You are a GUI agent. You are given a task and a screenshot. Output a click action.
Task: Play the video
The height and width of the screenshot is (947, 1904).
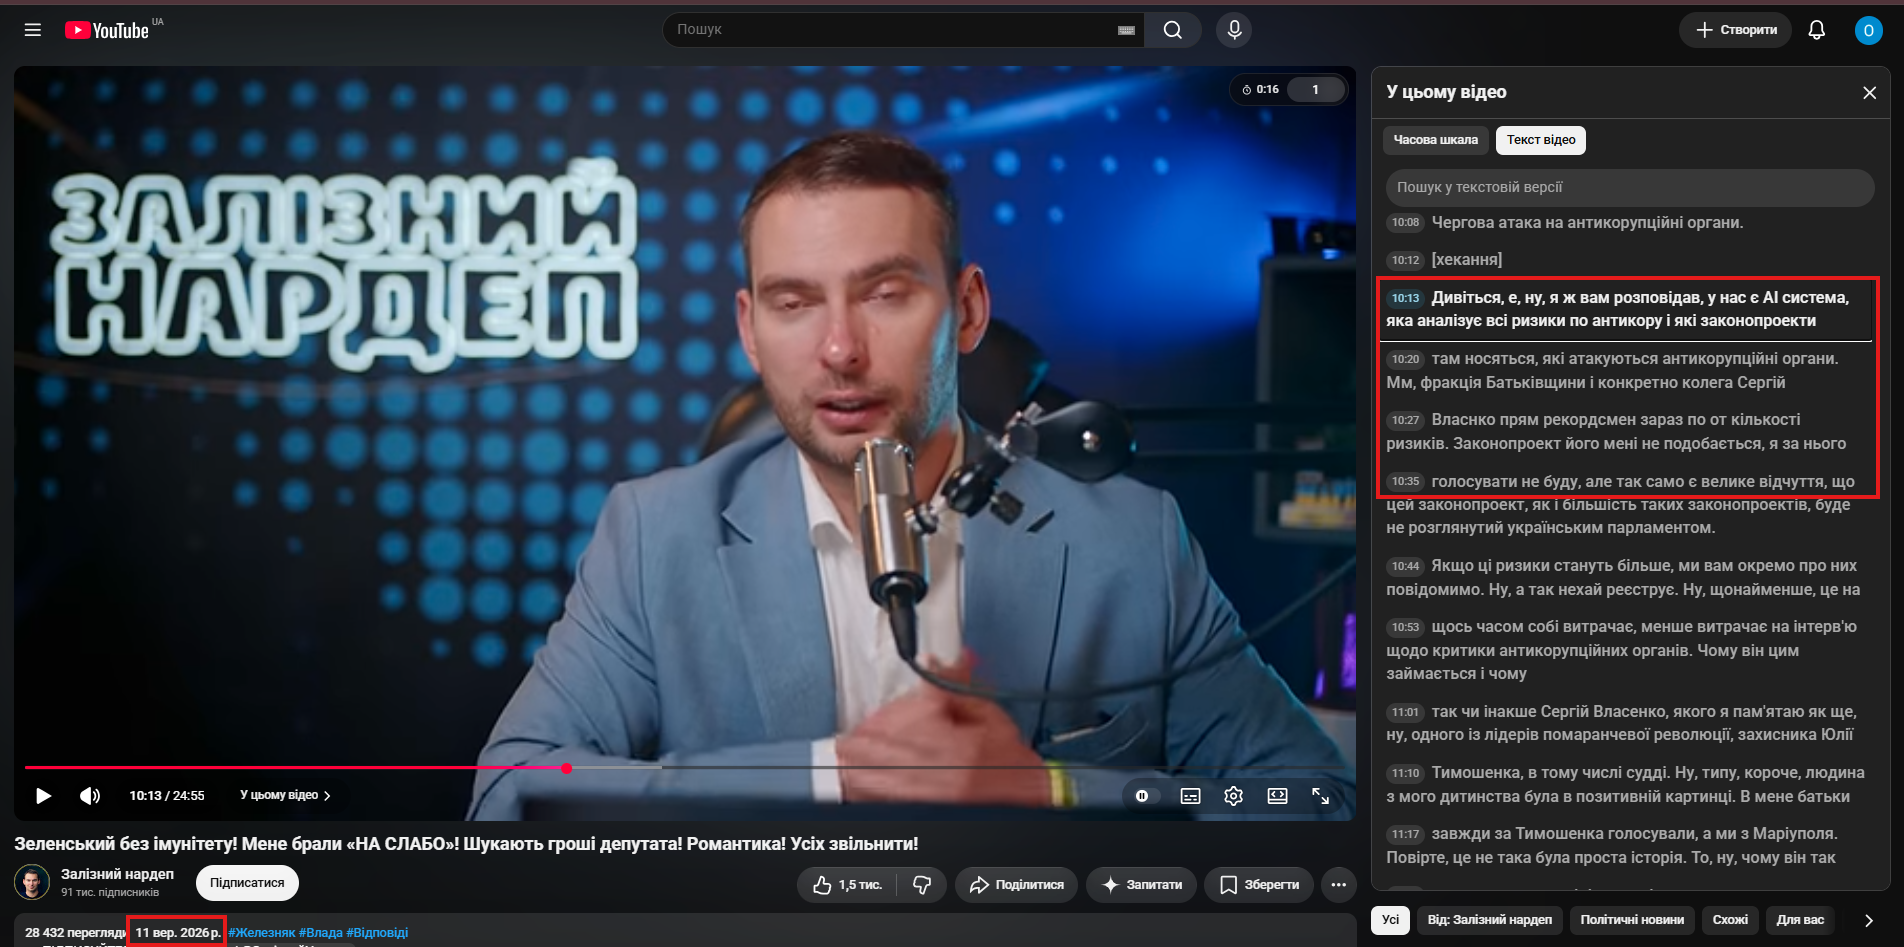point(43,796)
